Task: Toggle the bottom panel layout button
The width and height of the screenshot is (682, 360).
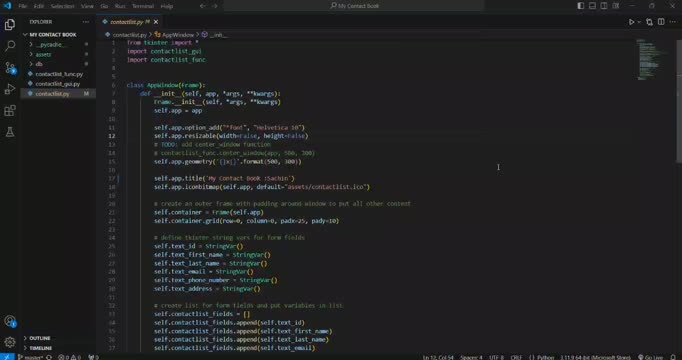Action: [x=592, y=6]
